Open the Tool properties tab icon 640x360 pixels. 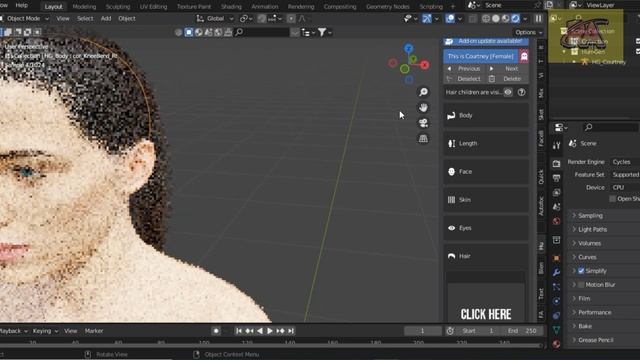(556, 145)
